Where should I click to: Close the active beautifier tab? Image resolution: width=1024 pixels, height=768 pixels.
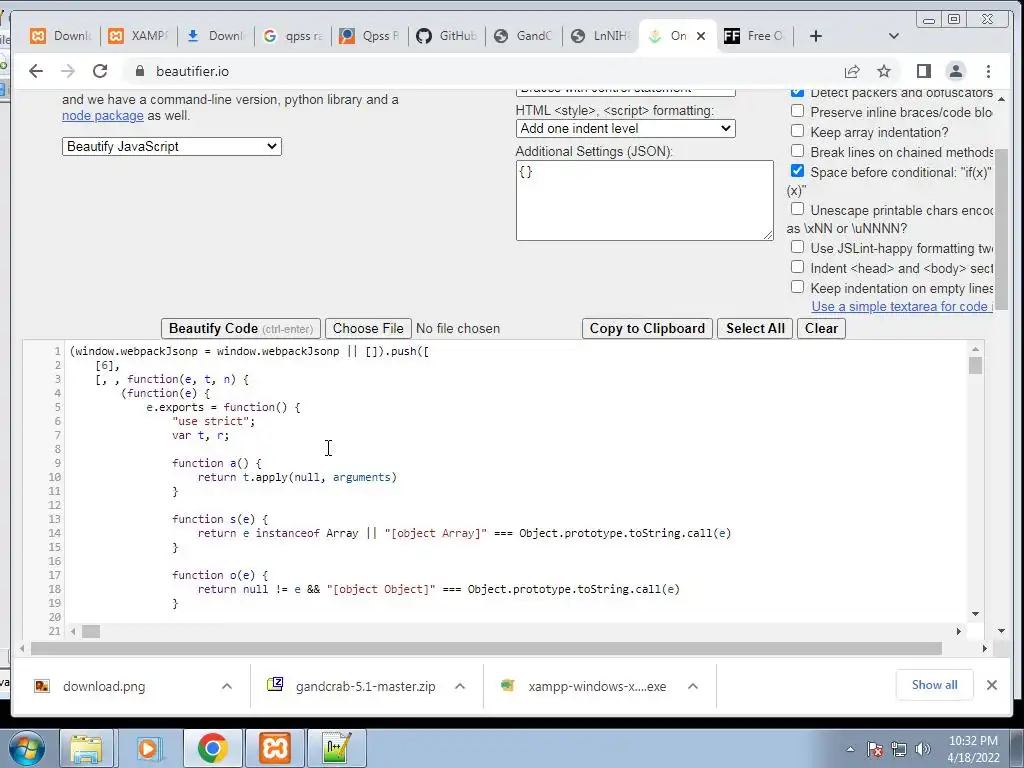[701, 36]
